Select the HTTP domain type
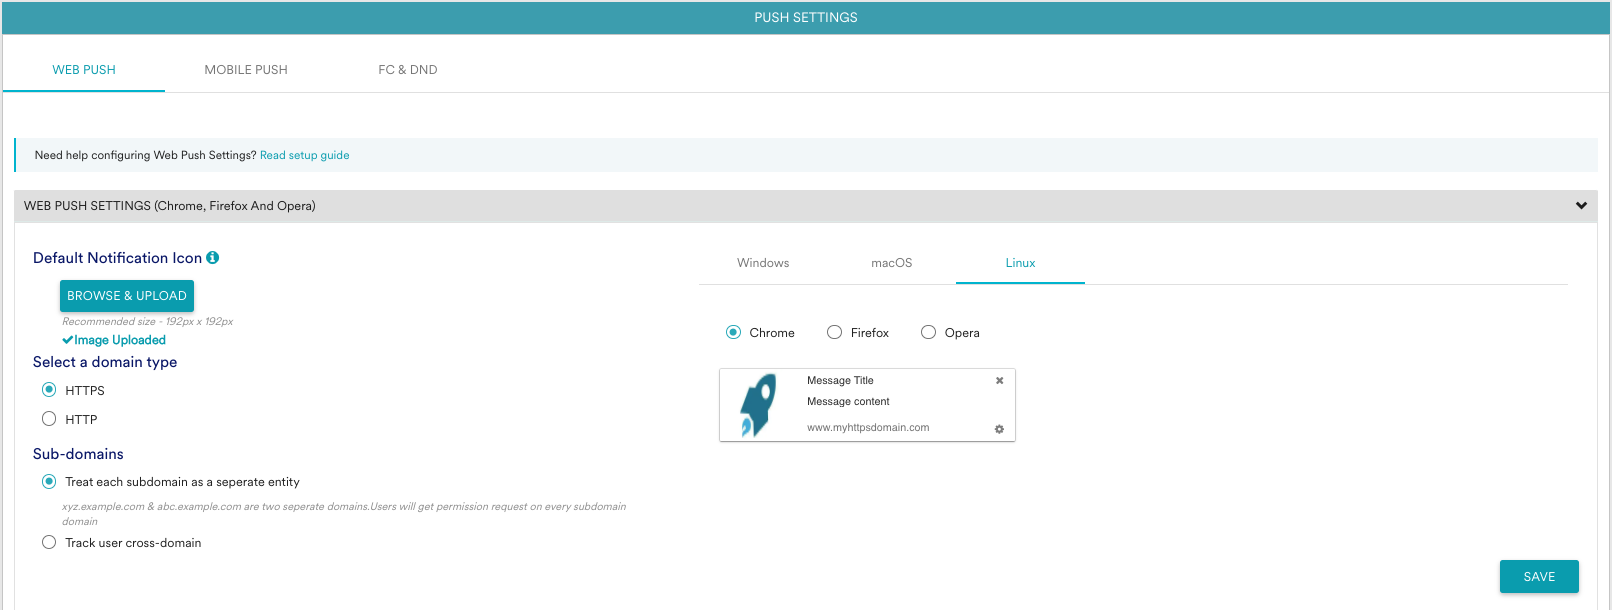 49,419
